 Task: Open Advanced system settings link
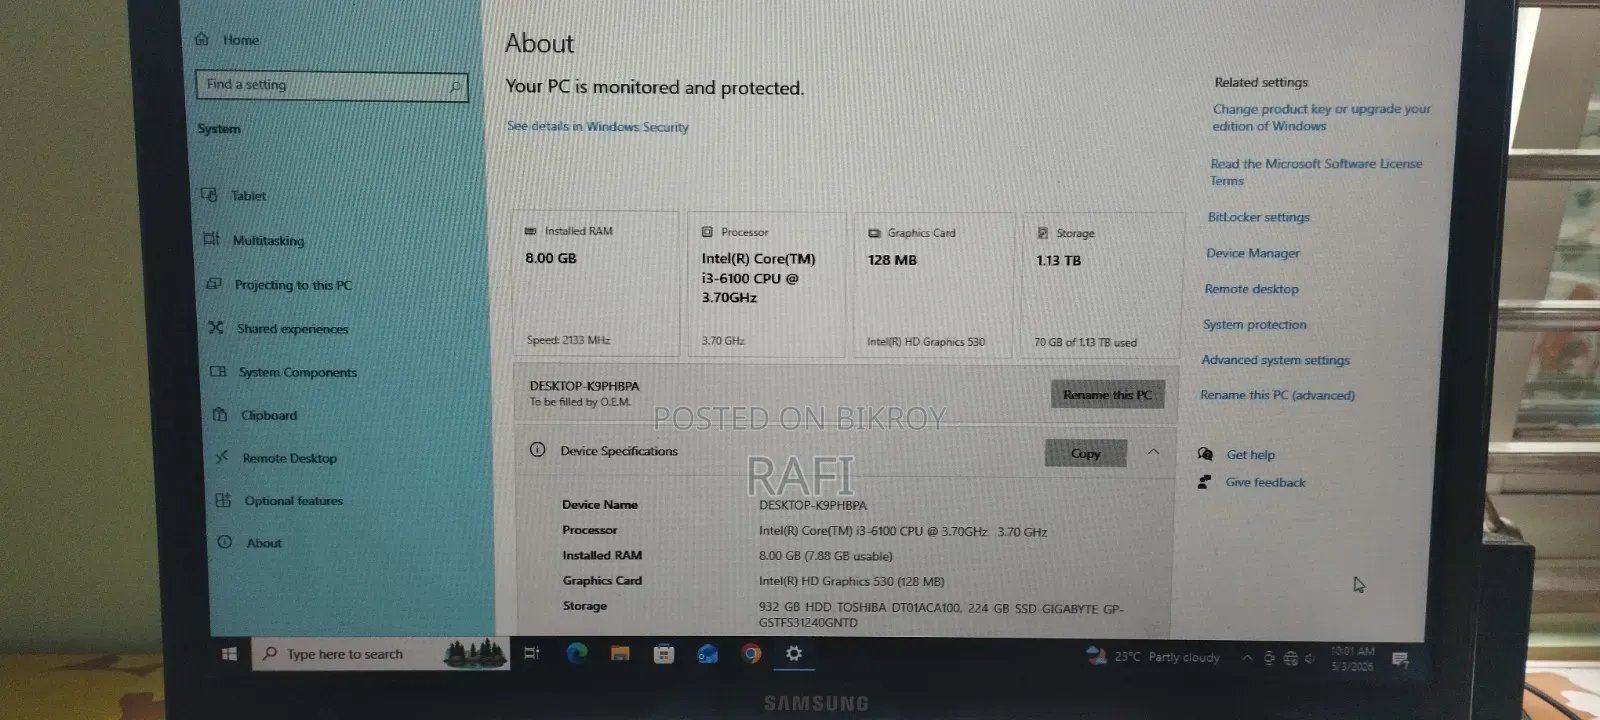tap(1275, 360)
